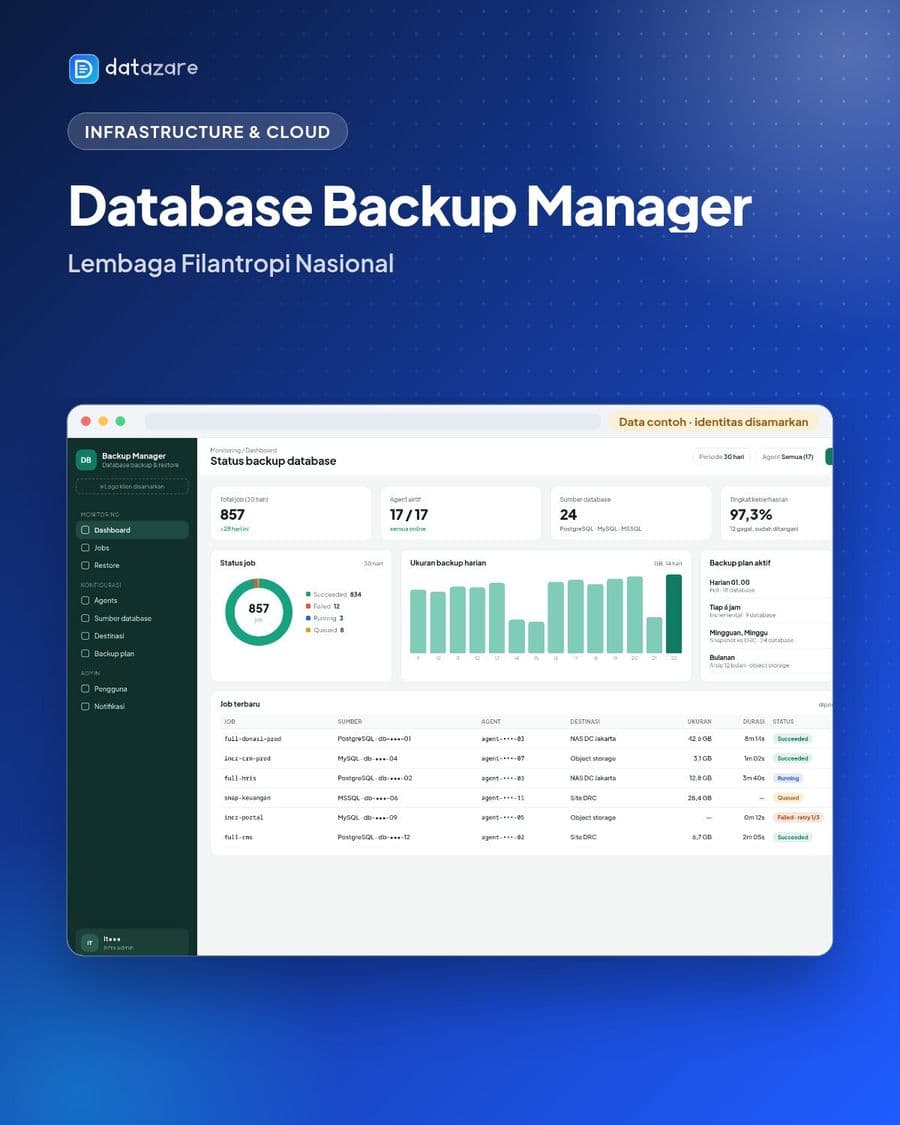Click the Queued yellow legend swatch

pos(308,630)
